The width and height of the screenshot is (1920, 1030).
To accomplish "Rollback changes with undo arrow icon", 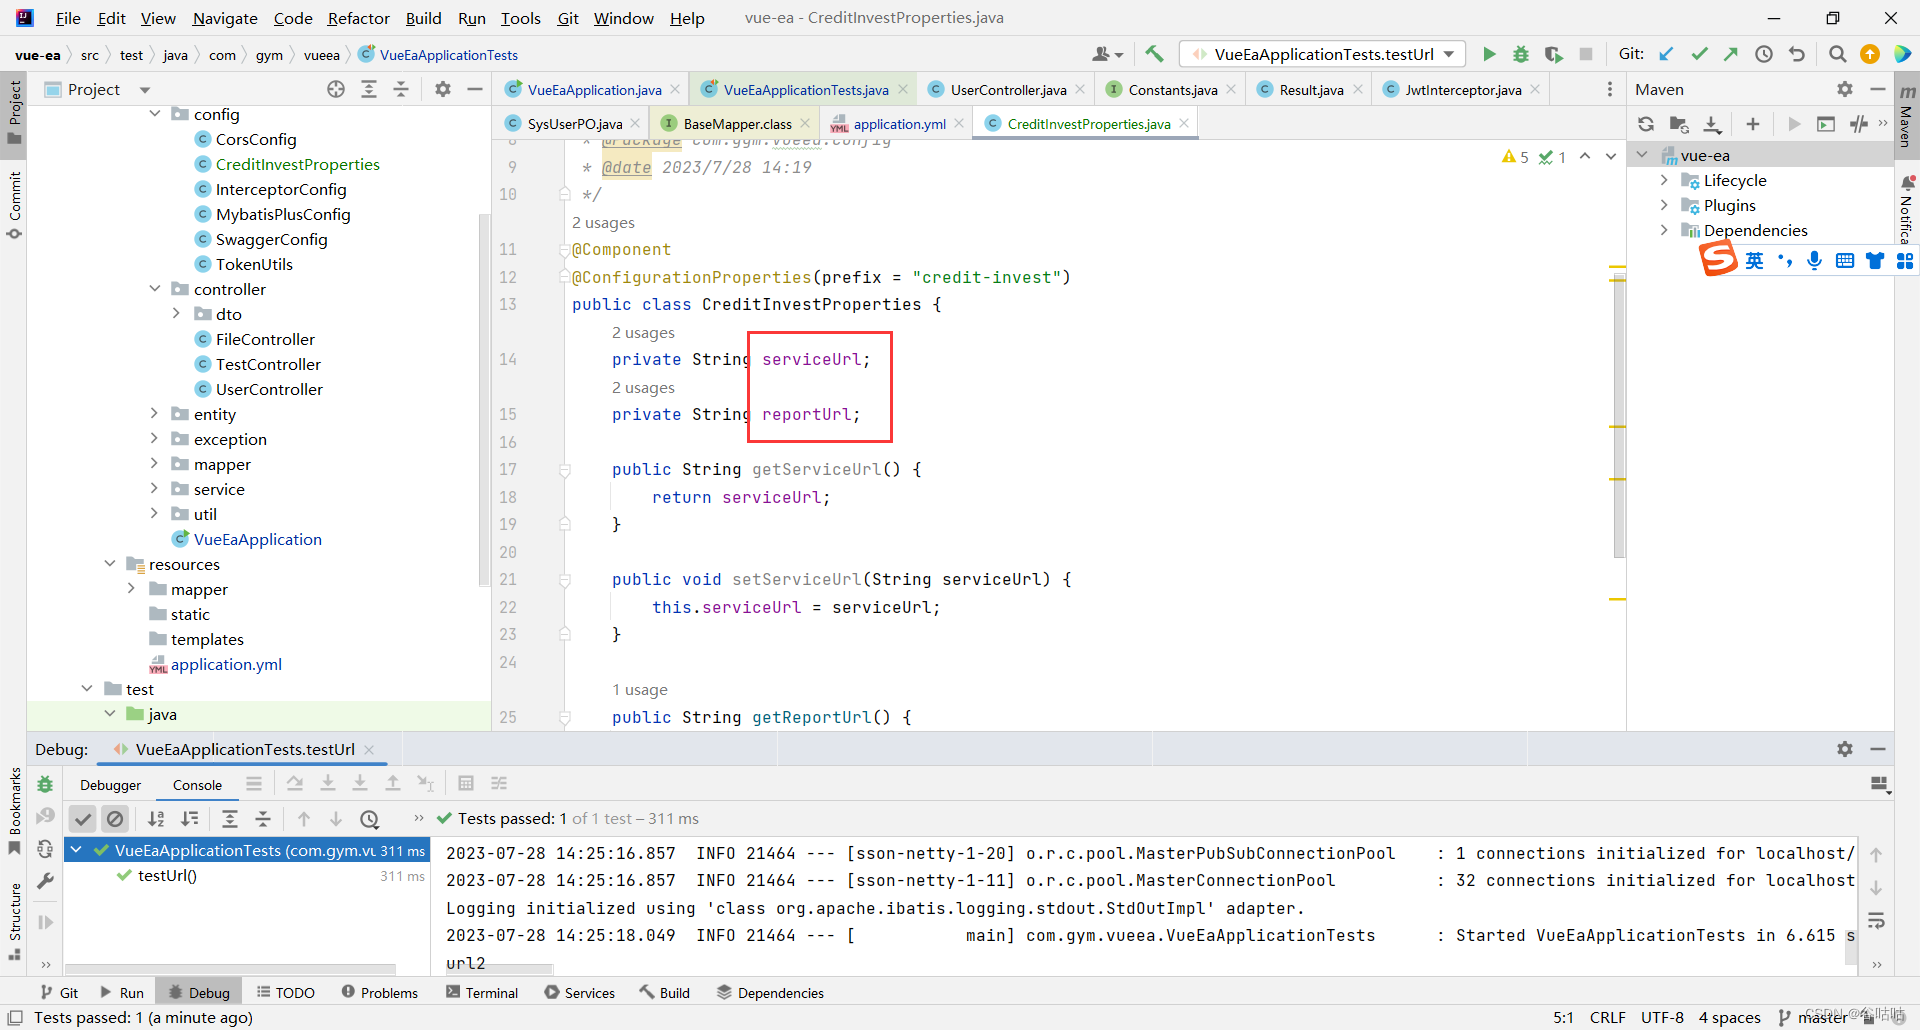I will click(x=1797, y=54).
